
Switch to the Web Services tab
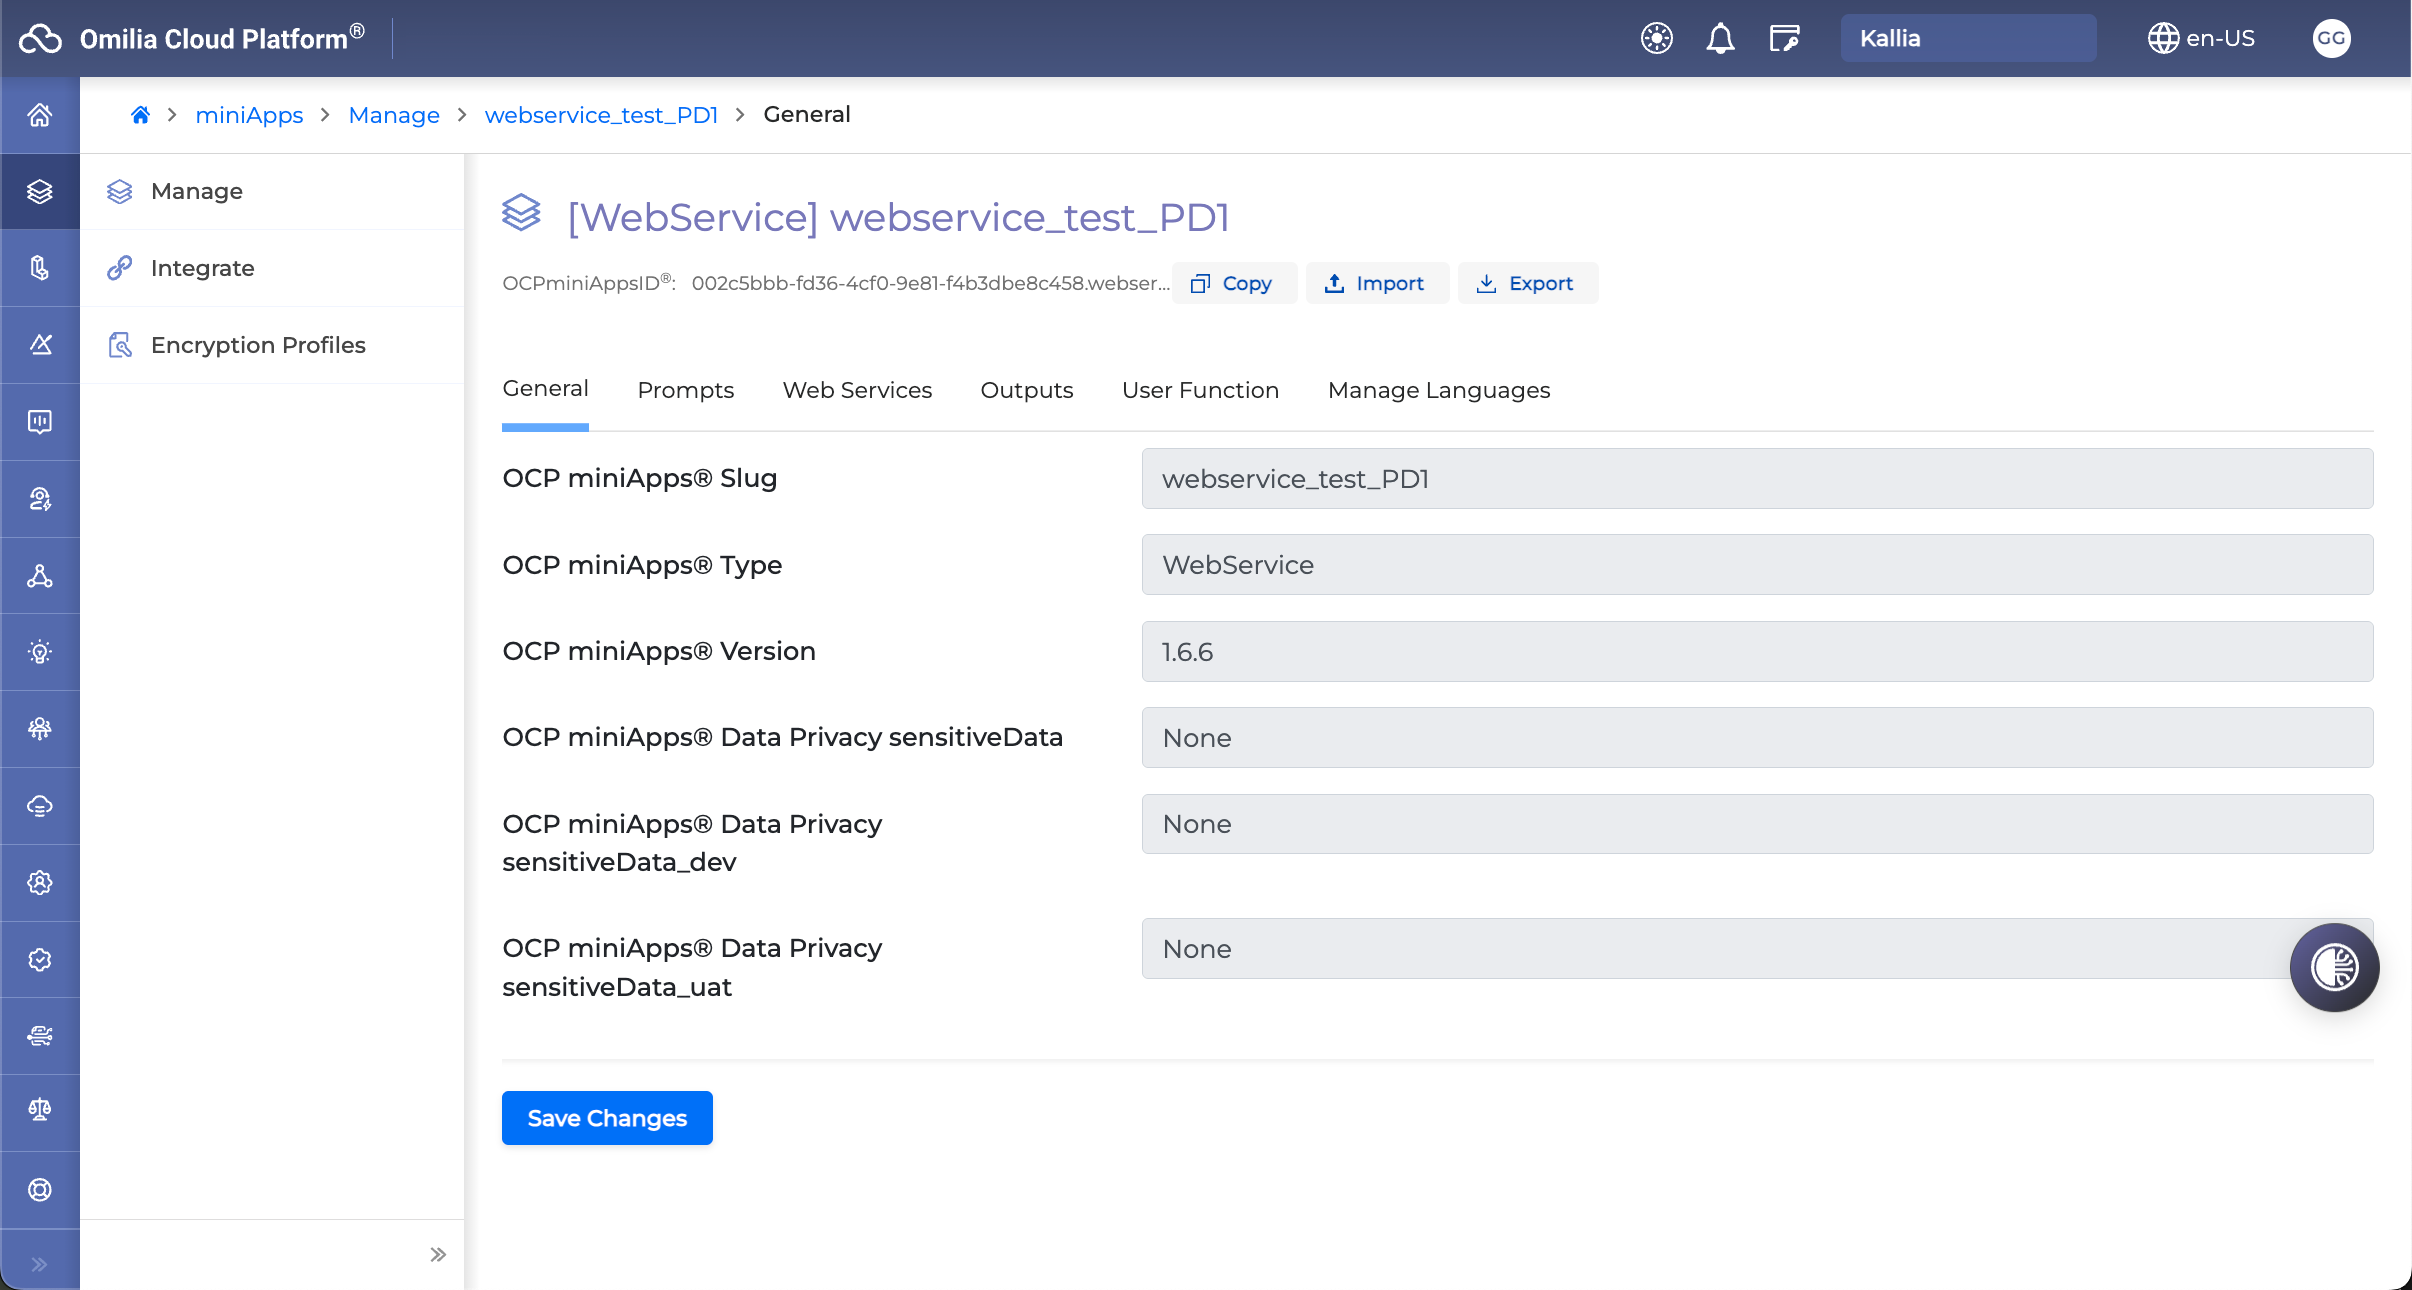[857, 390]
